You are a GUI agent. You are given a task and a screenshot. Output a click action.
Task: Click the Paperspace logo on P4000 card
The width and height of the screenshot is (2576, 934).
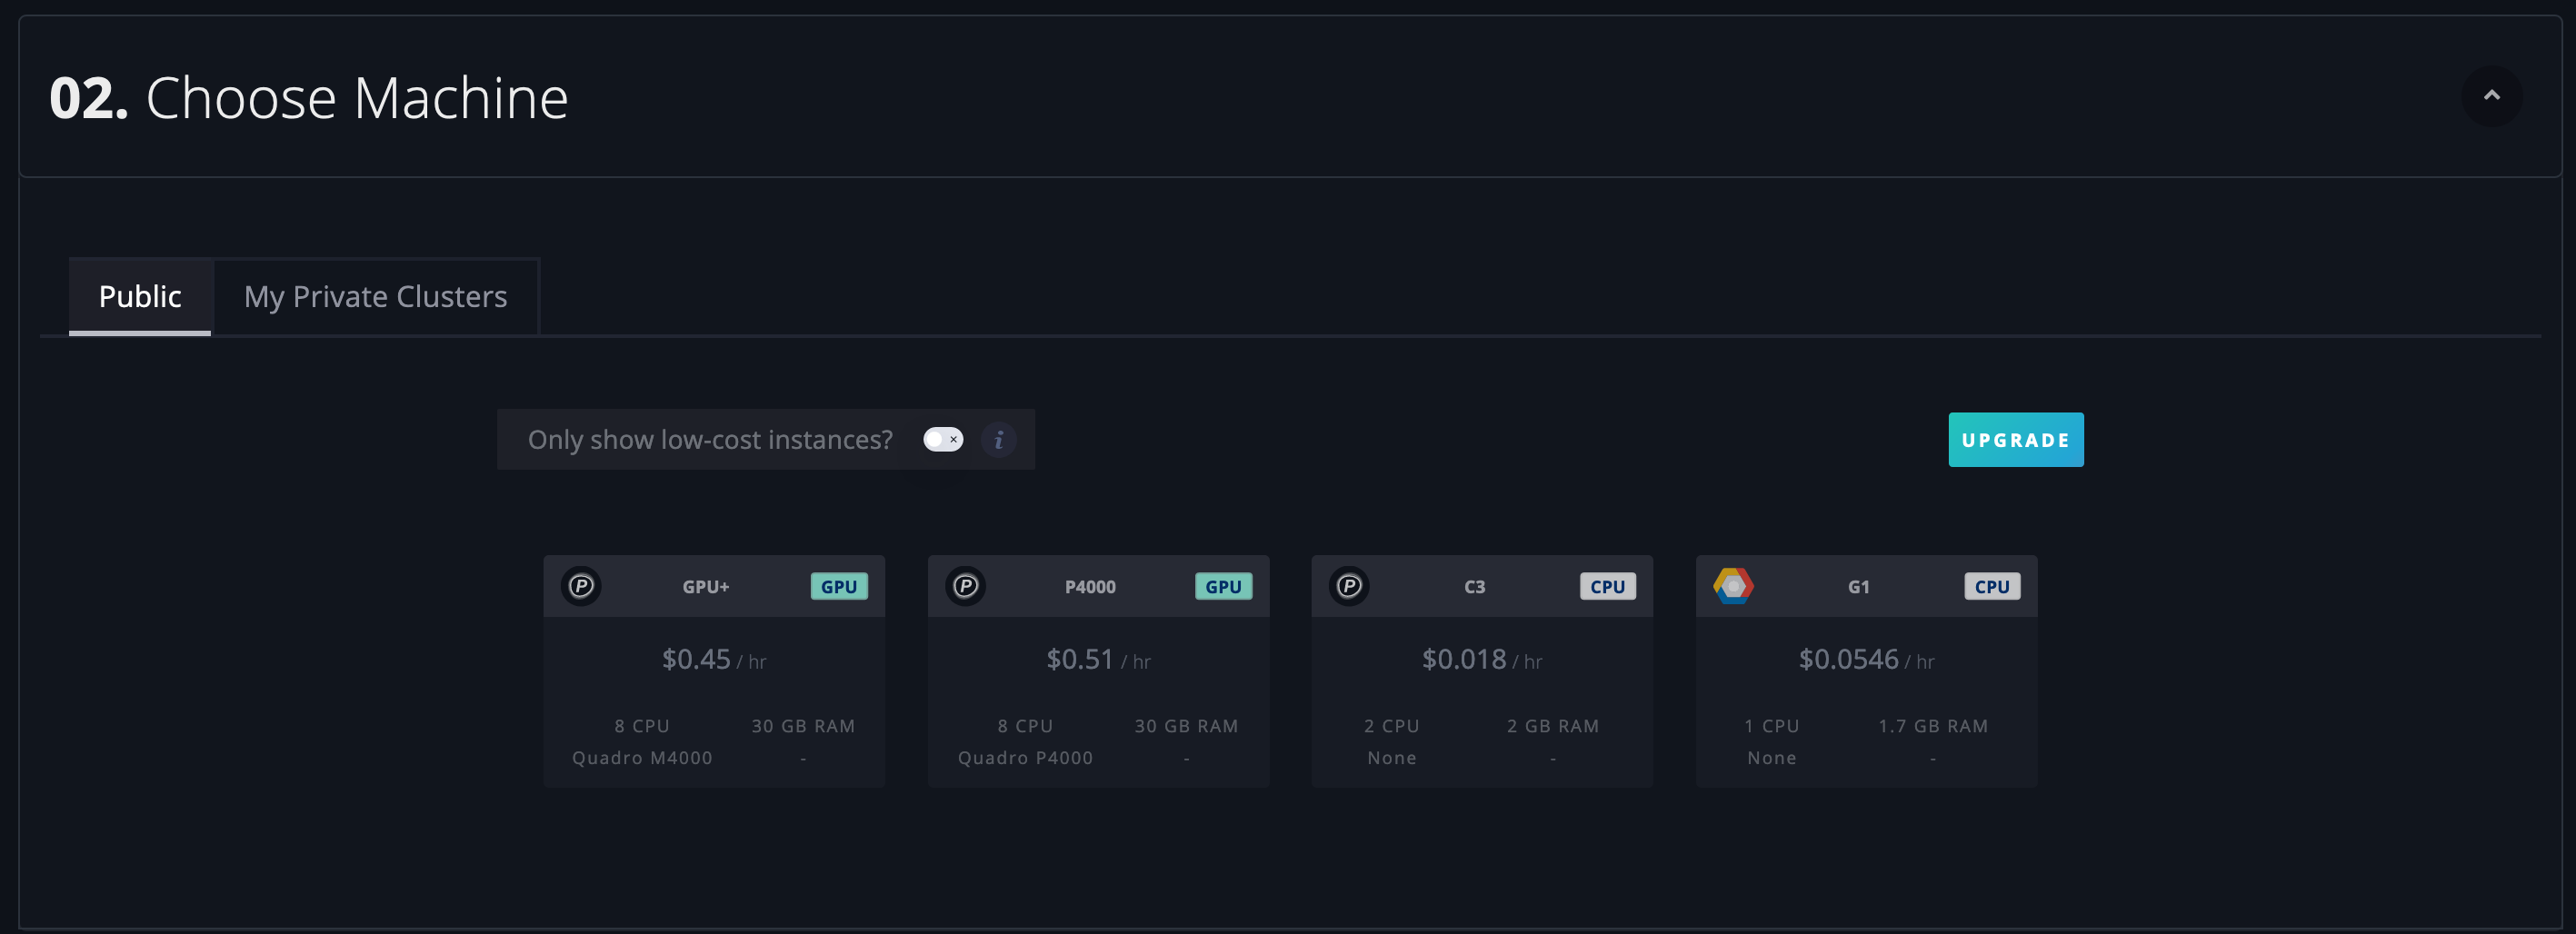(x=965, y=586)
